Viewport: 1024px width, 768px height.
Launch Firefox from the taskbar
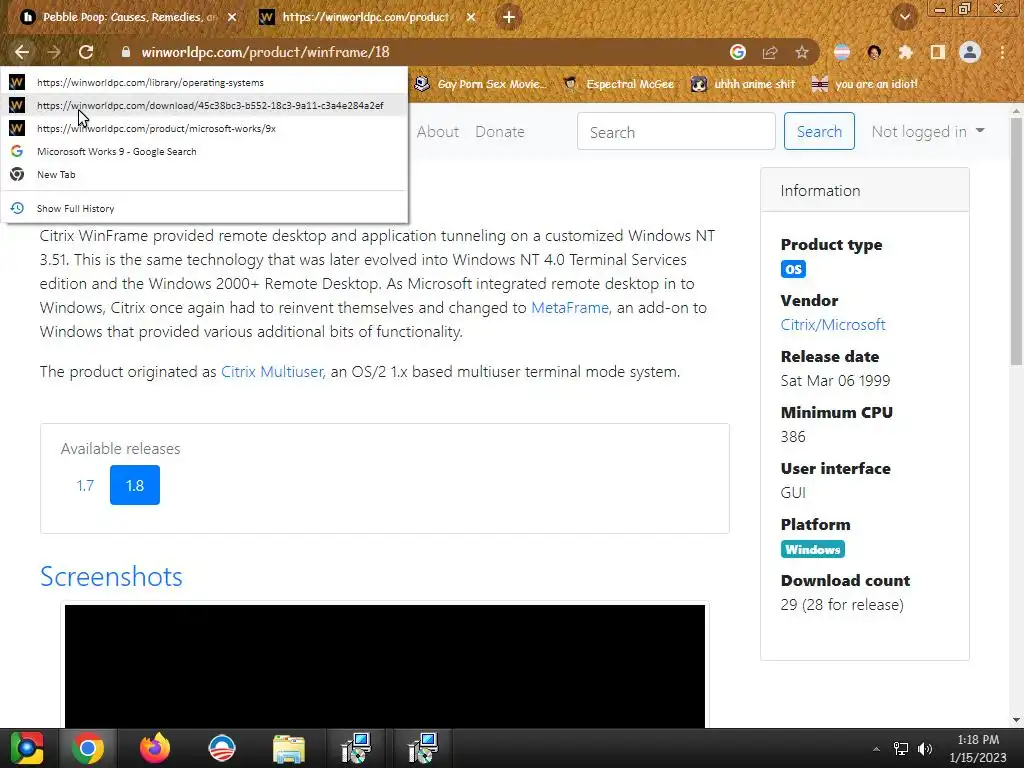point(155,748)
